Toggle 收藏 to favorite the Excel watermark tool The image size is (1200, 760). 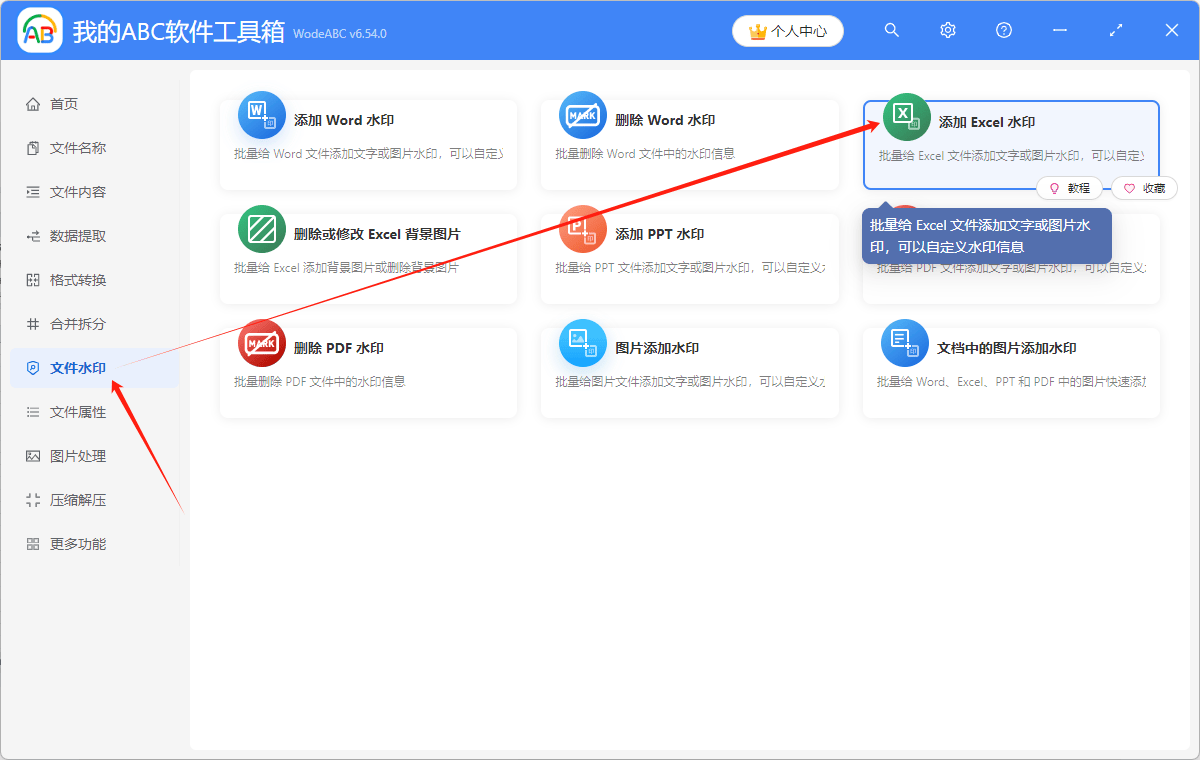click(1144, 188)
